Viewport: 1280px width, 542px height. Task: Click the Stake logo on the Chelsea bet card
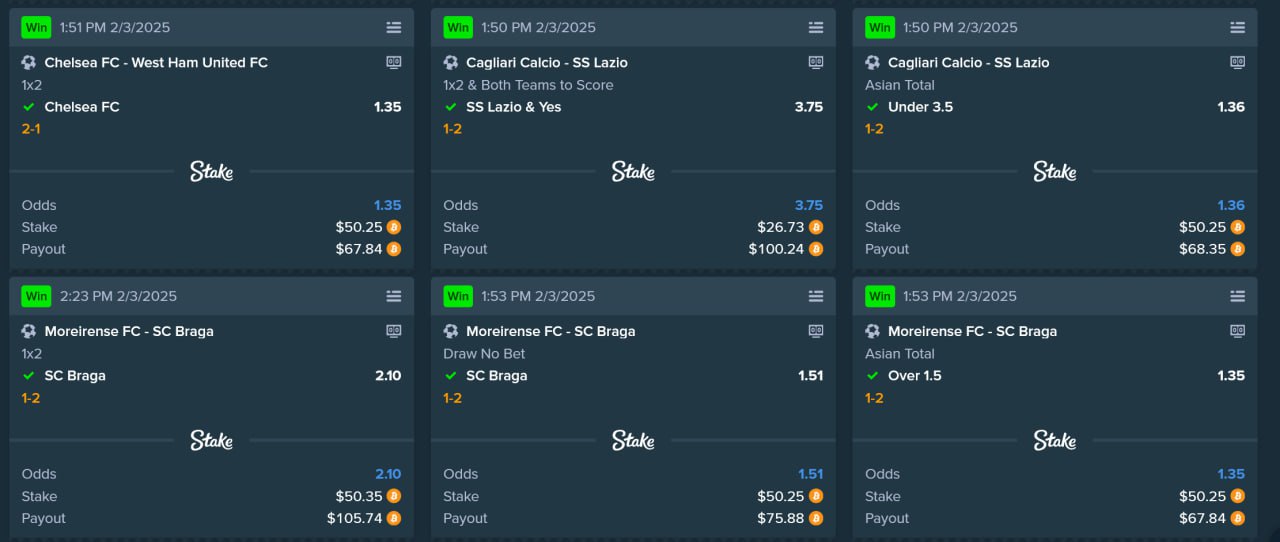point(211,172)
